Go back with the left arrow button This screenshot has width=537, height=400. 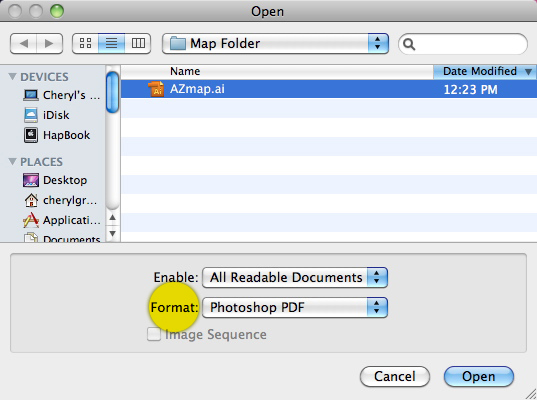click(24, 43)
